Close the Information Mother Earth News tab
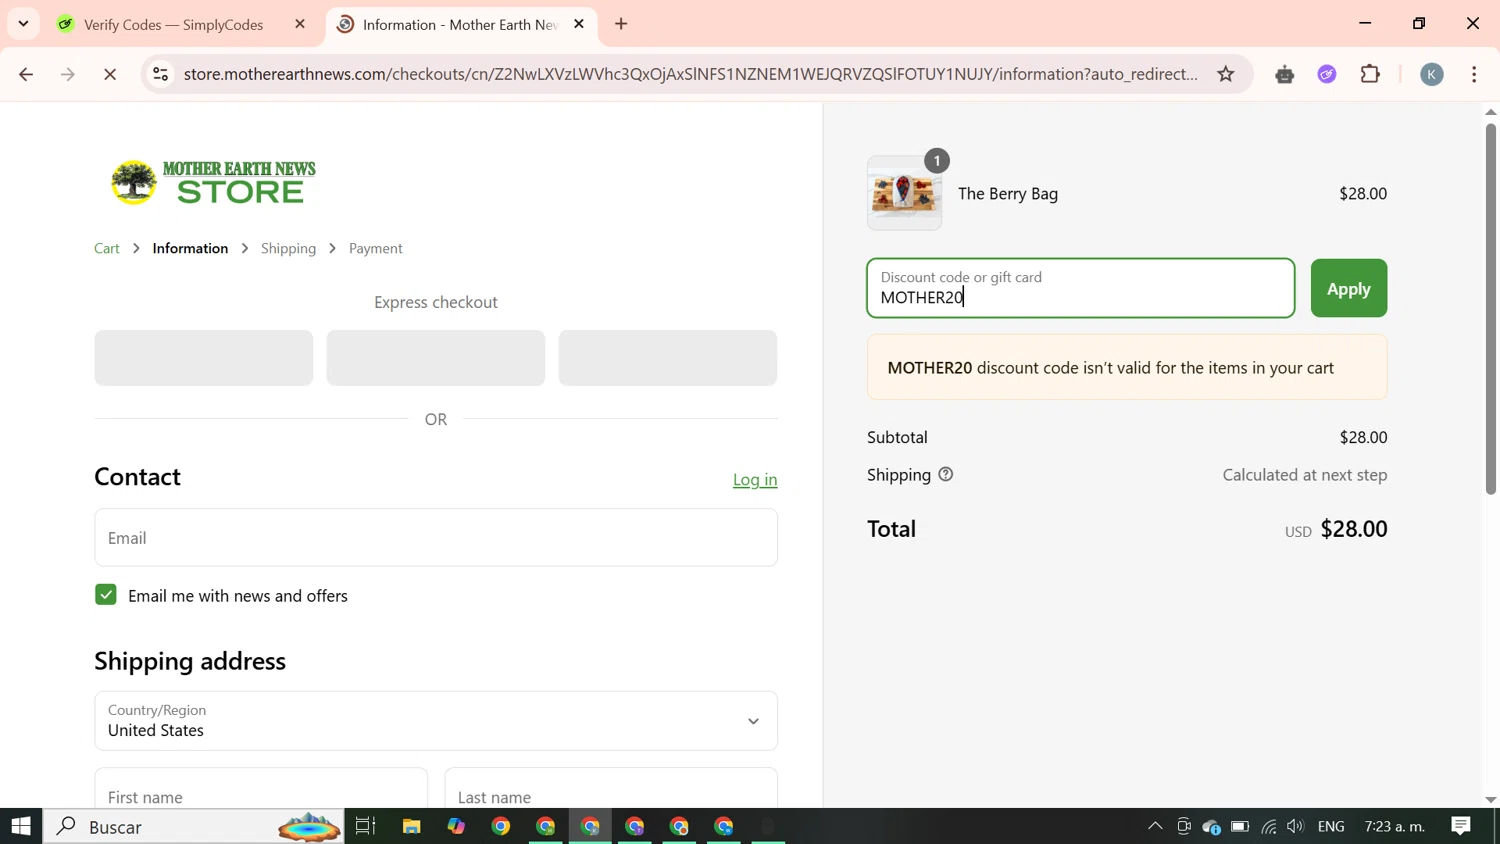Image resolution: width=1500 pixels, height=844 pixels. pyautogui.click(x=579, y=24)
